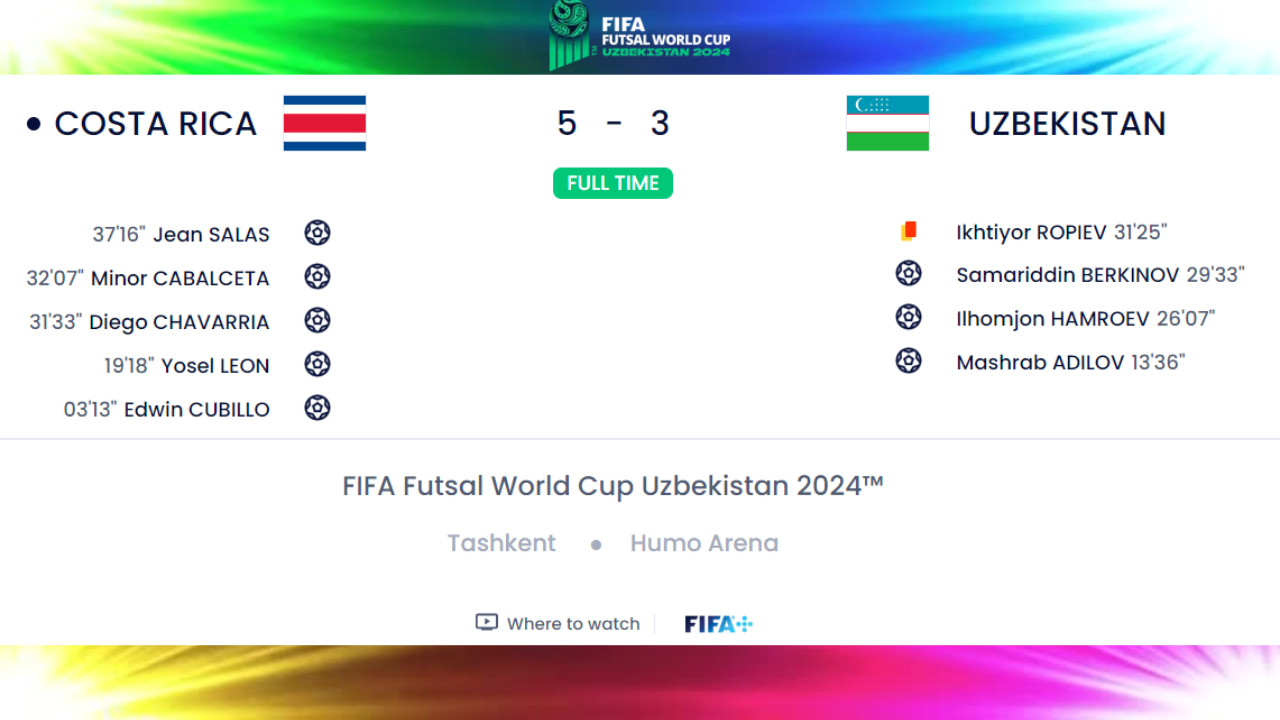Image resolution: width=1280 pixels, height=720 pixels.
Task: Click the goal ball icon beside Edwin CUBILLO
Action: click(x=317, y=408)
